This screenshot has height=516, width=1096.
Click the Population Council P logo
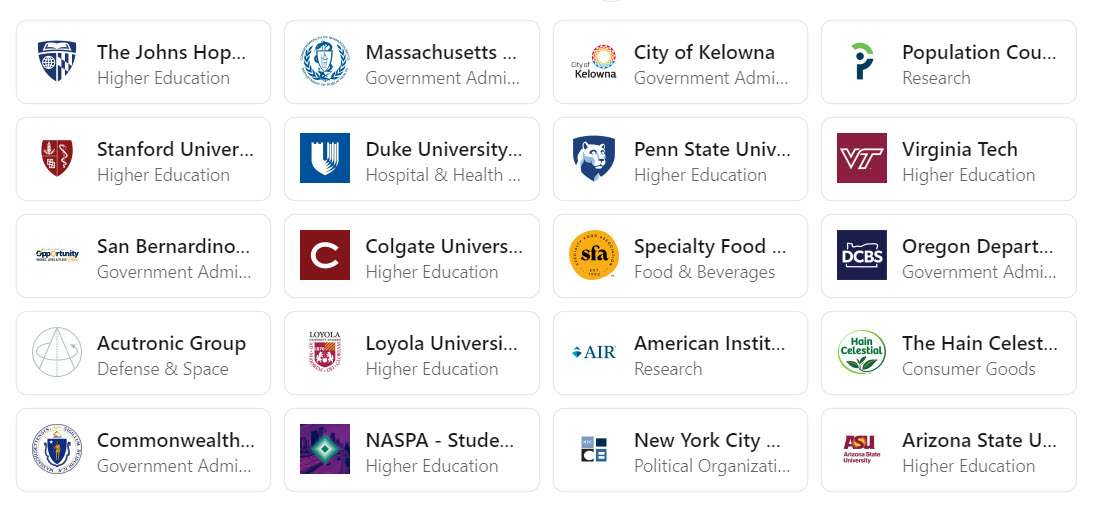pos(862,62)
